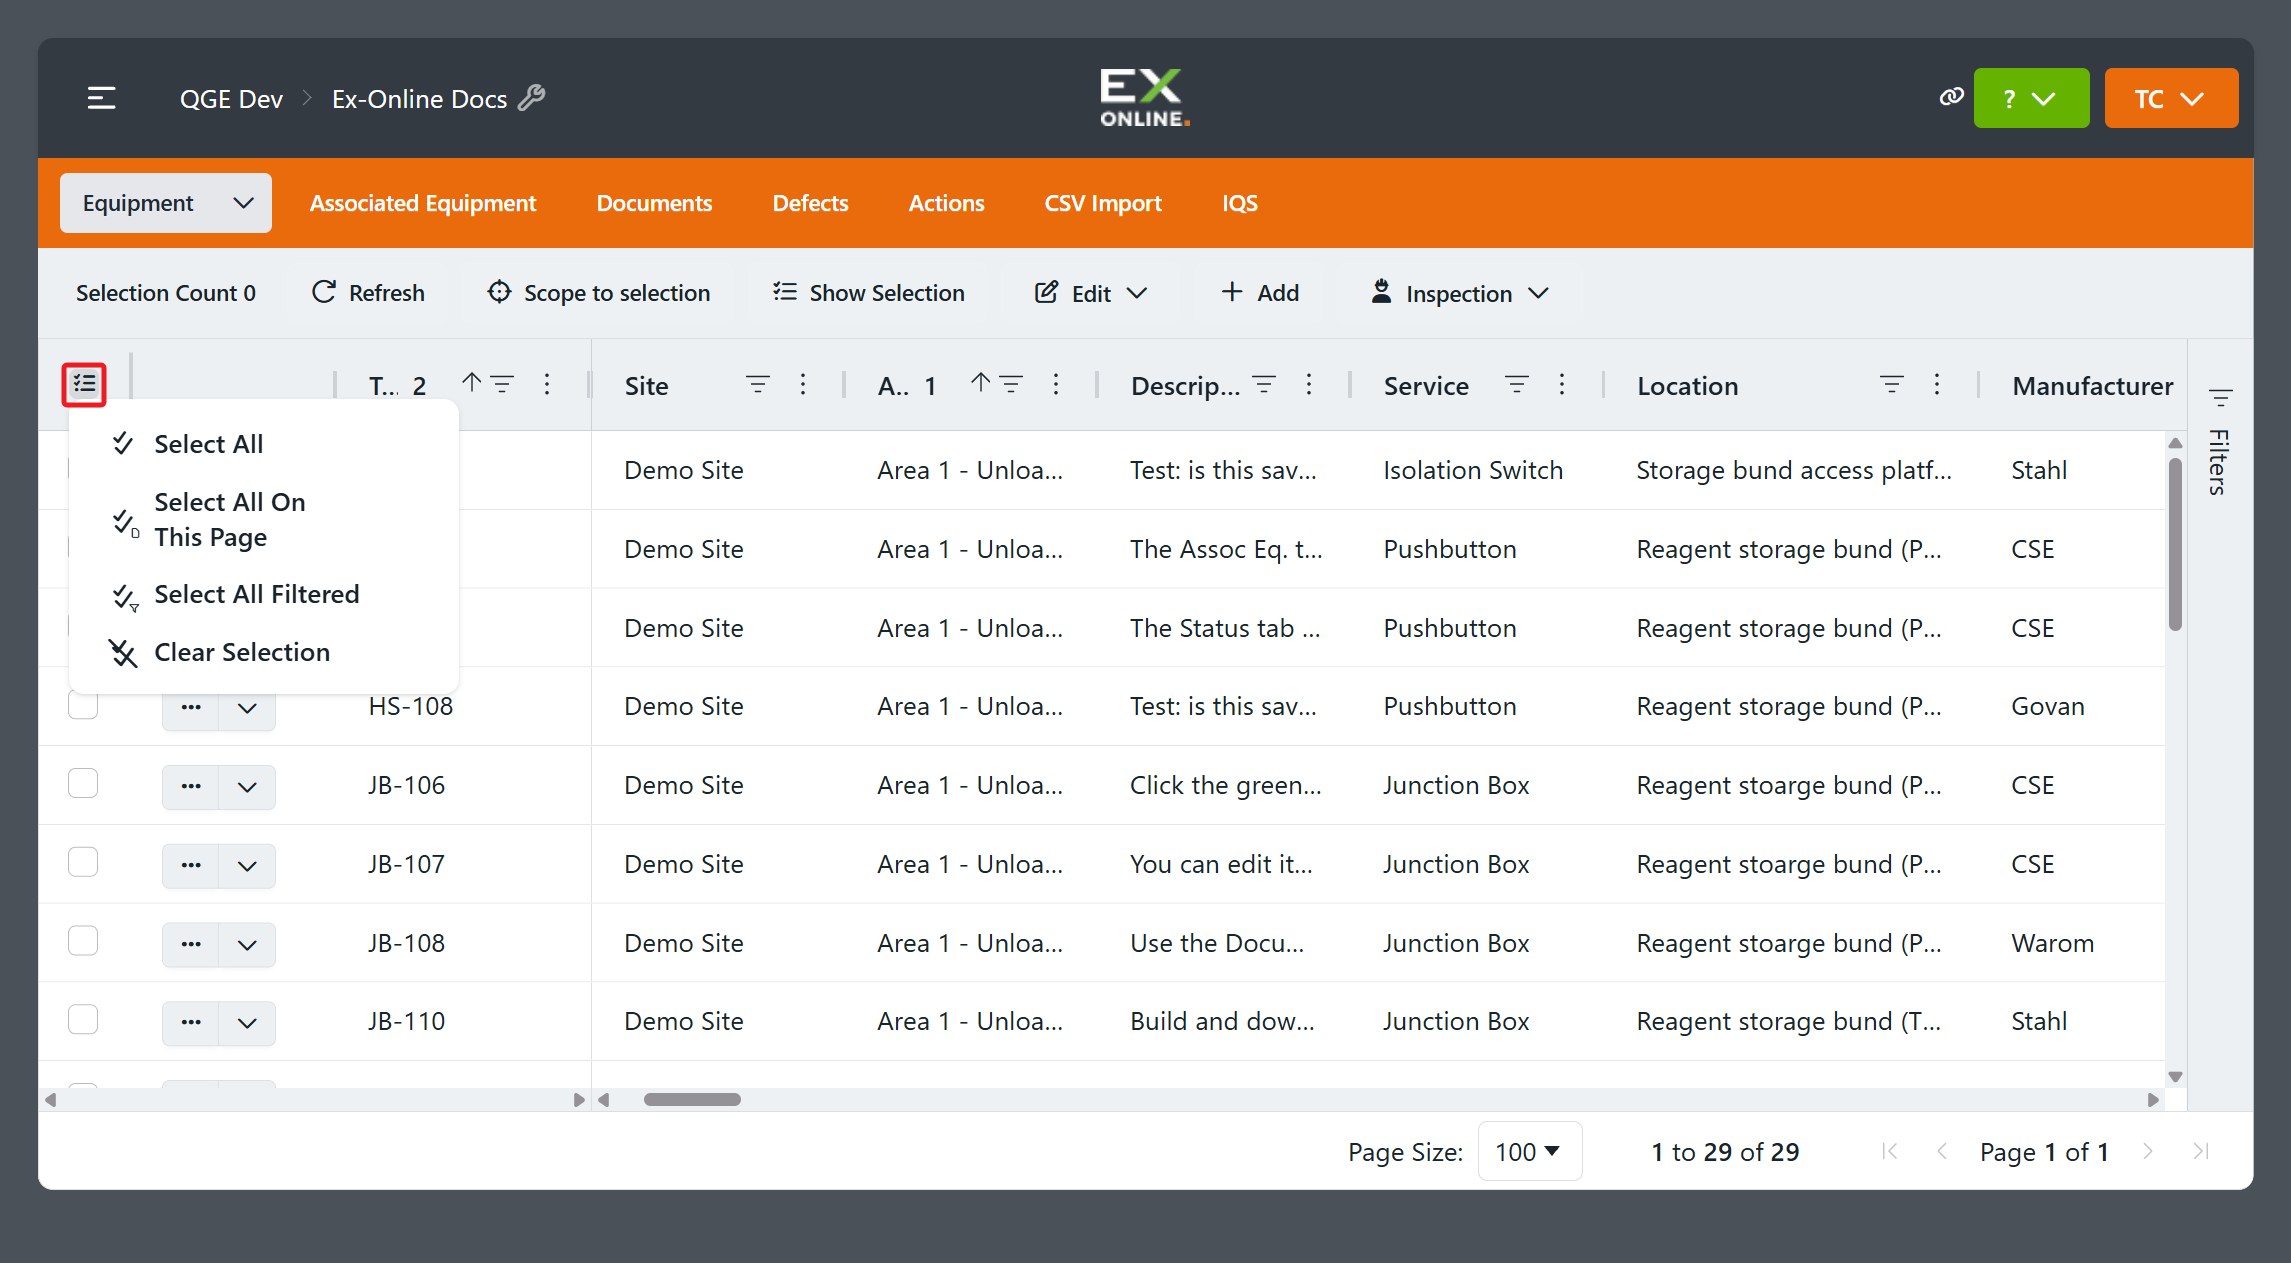
Task: Click the more options button for JB-108
Action: click(x=191, y=944)
